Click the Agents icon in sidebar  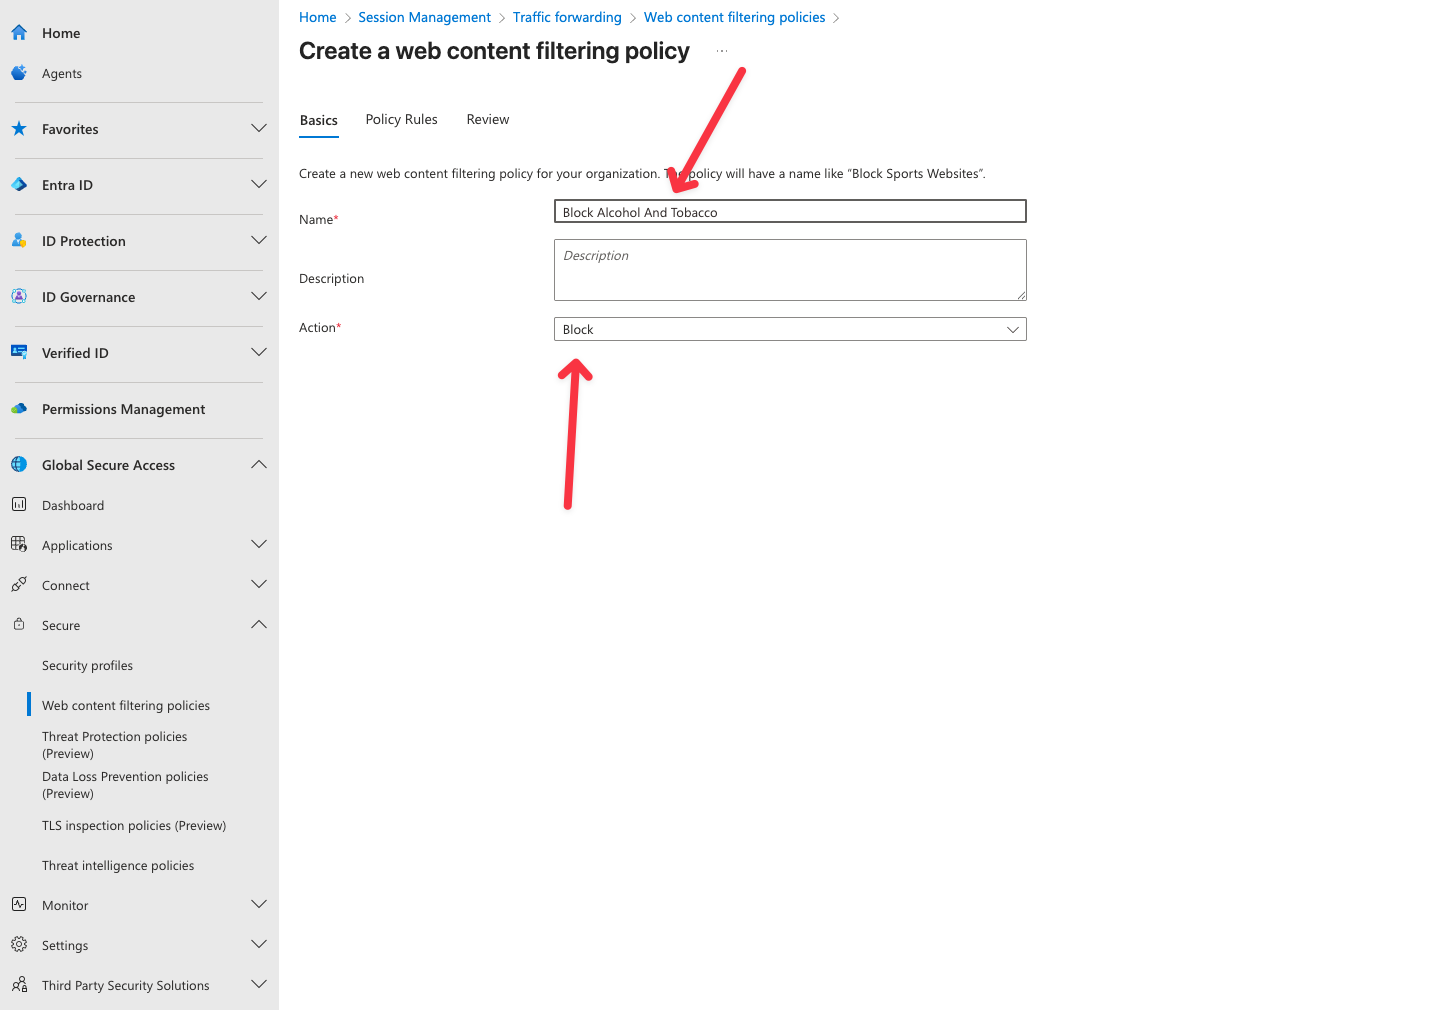coord(19,73)
